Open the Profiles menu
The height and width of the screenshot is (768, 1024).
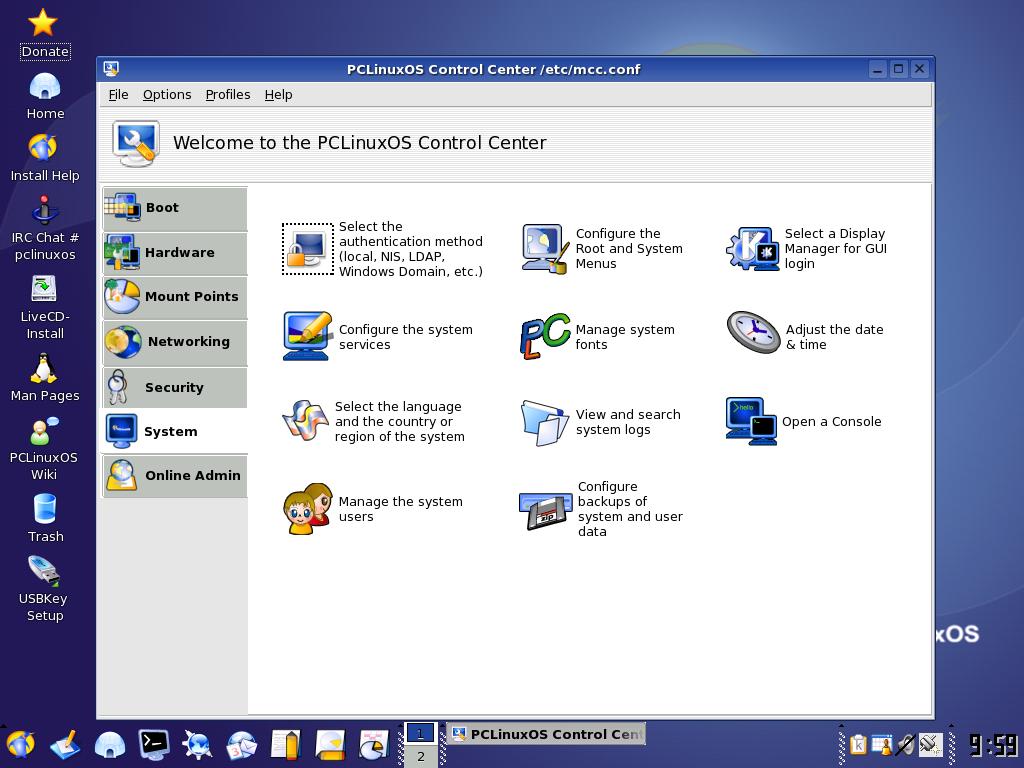point(228,95)
